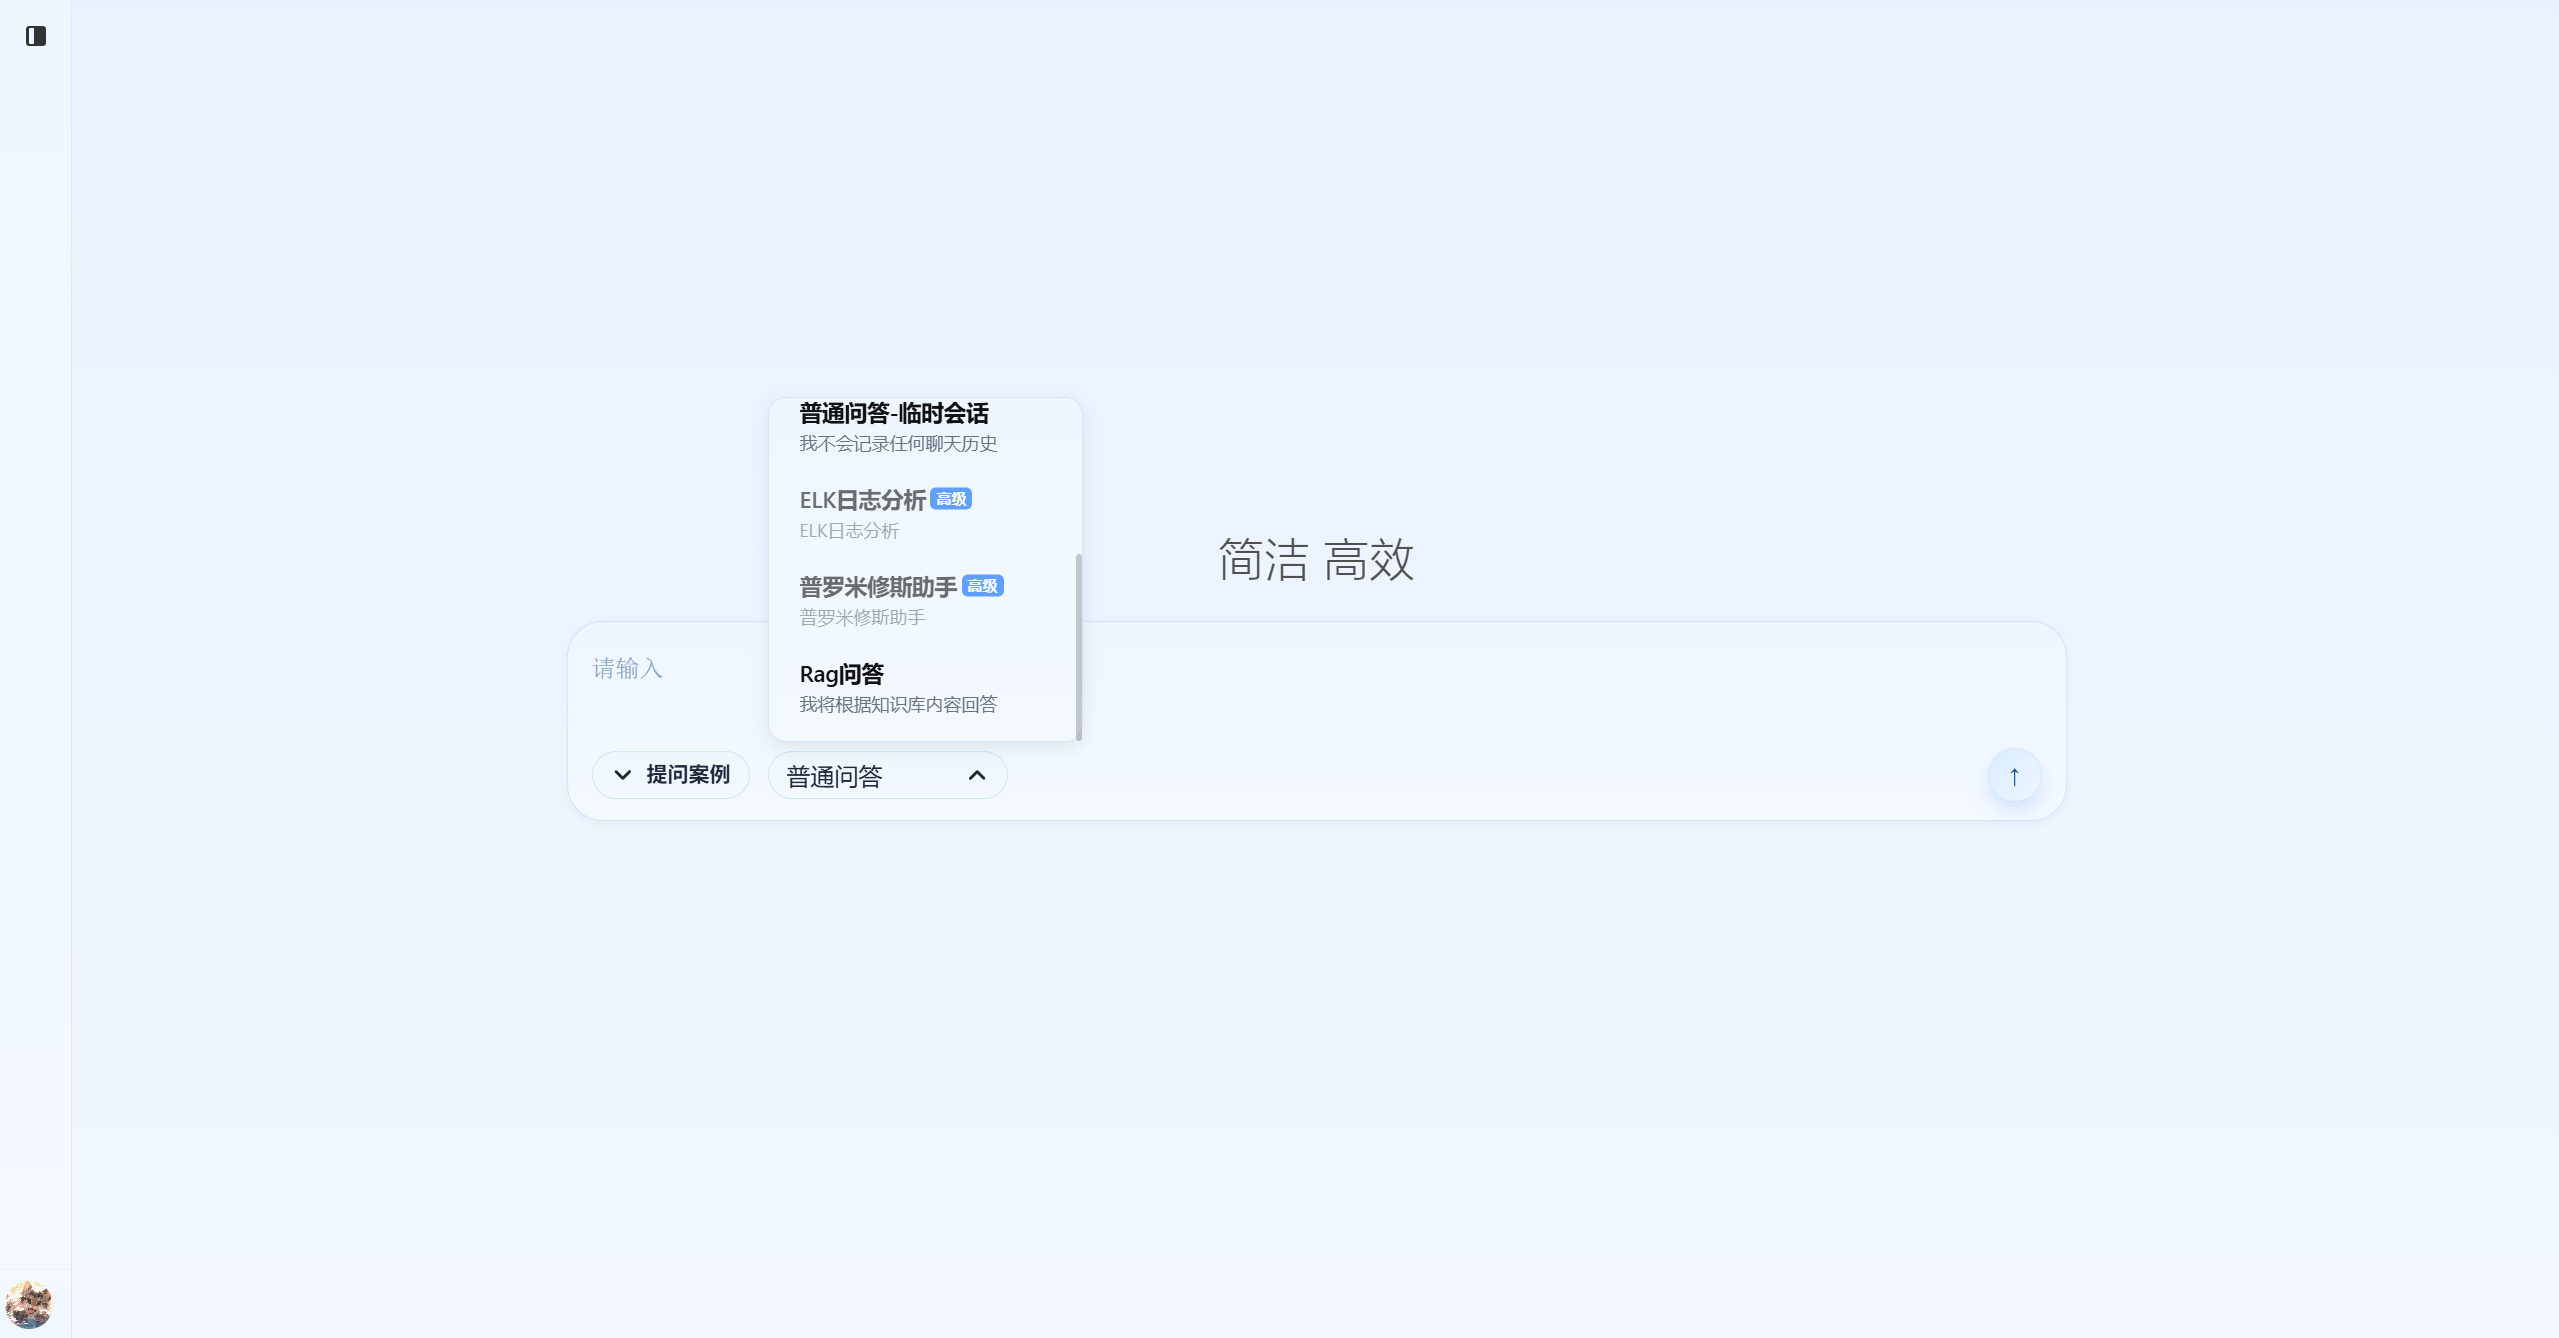Click the 我将根据知识库内容回答 description

click(897, 705)
